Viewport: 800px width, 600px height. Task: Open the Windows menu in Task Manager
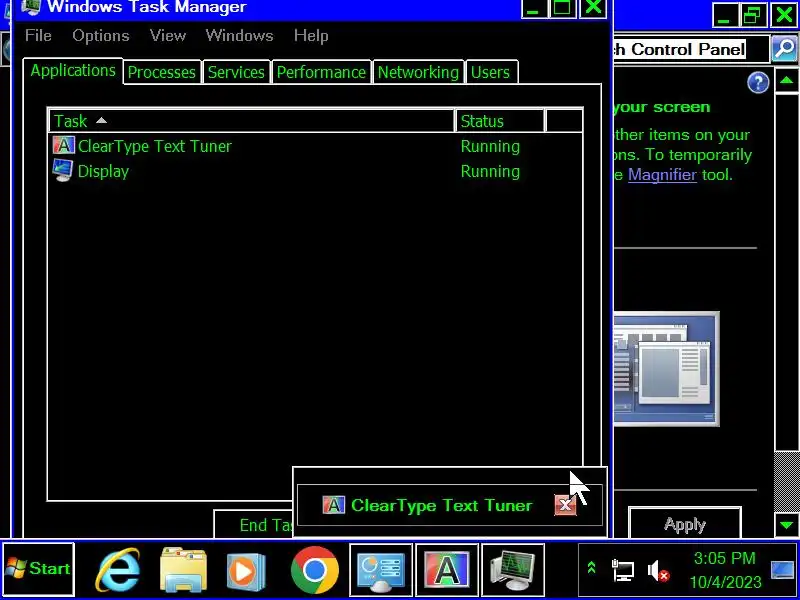(x=239, y=36)
